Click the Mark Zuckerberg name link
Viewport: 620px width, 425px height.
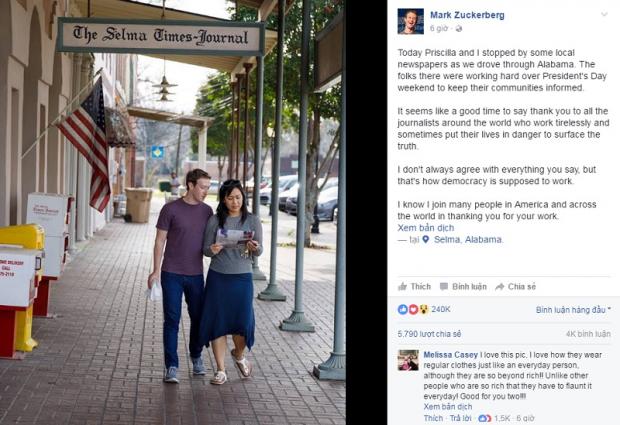point(467,15)
